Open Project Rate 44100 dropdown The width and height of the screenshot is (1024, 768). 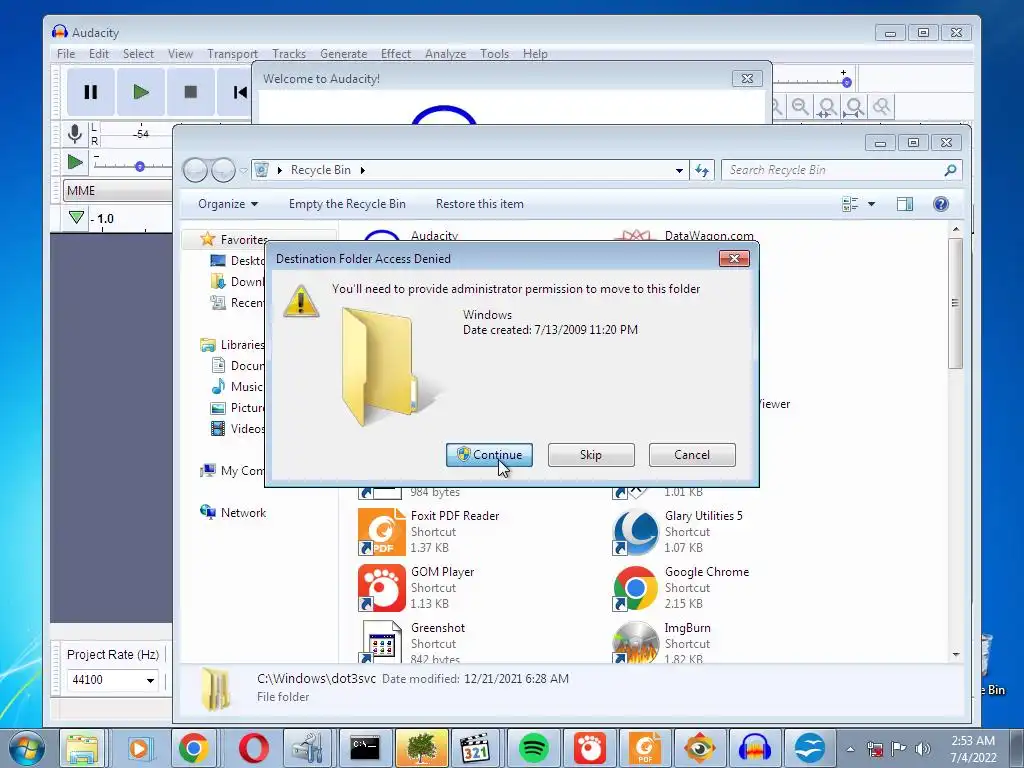click(x=150, y=680)
